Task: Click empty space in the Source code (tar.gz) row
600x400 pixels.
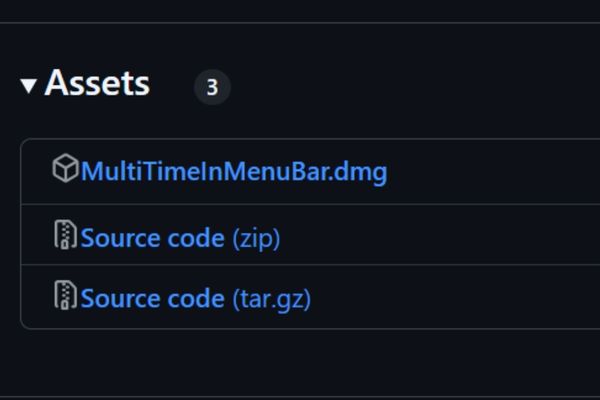Action: pyautogui.click(x=450, y=298)
